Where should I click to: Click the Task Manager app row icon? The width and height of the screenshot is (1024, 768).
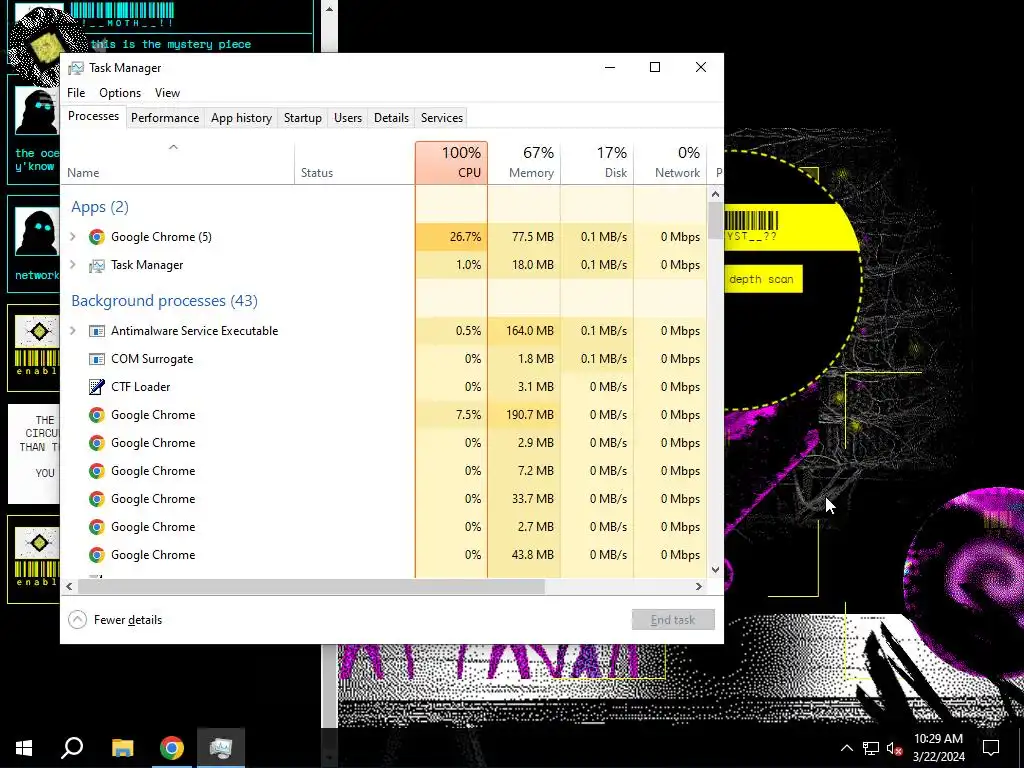pyautogui.click(x=97, y=265)
